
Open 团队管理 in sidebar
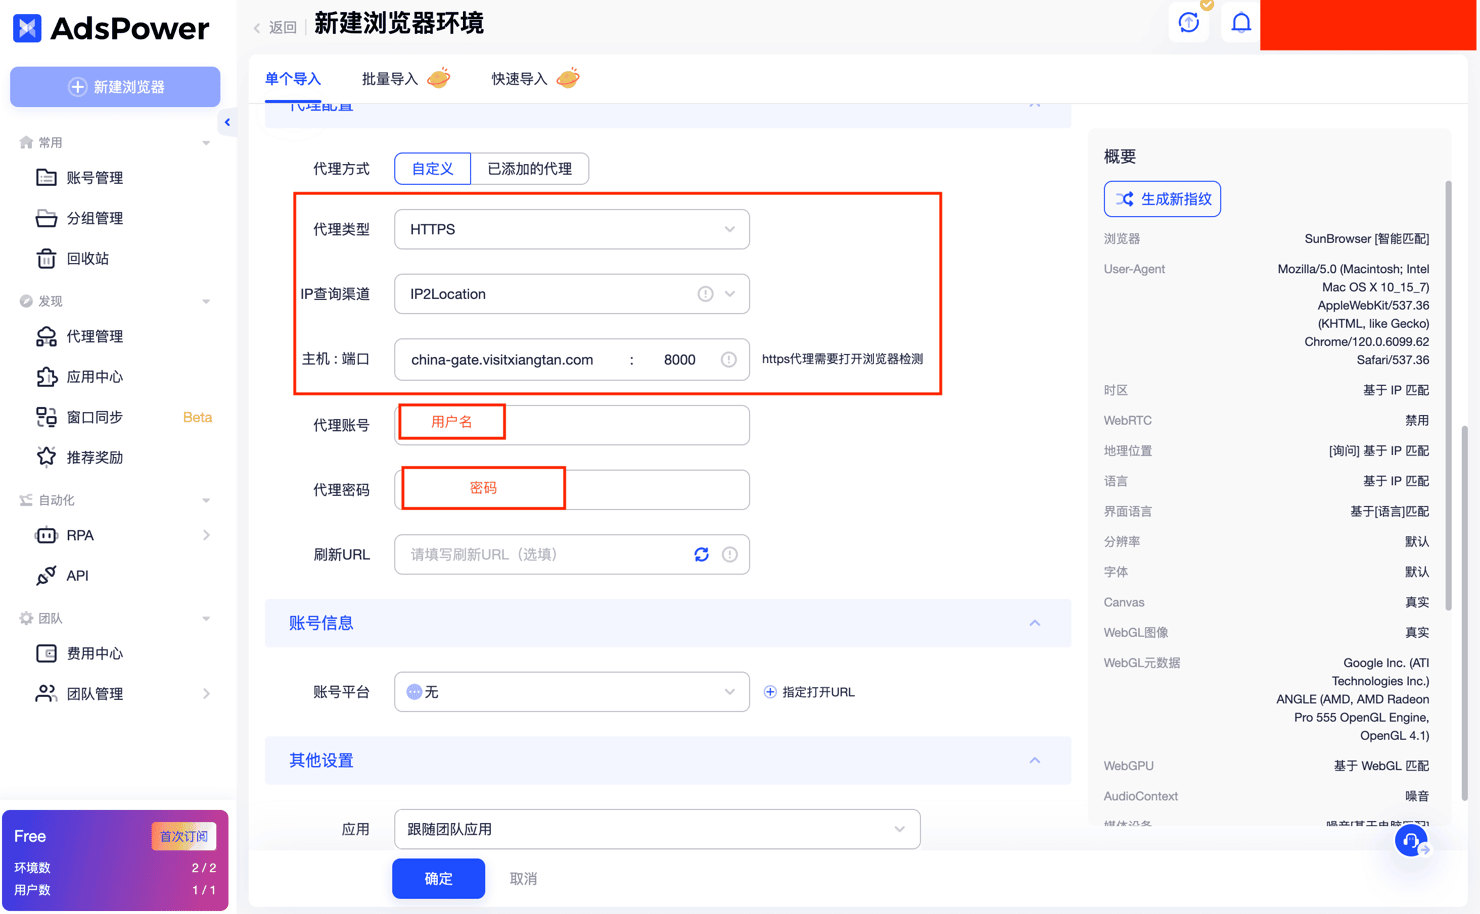(x=94, y=693)
